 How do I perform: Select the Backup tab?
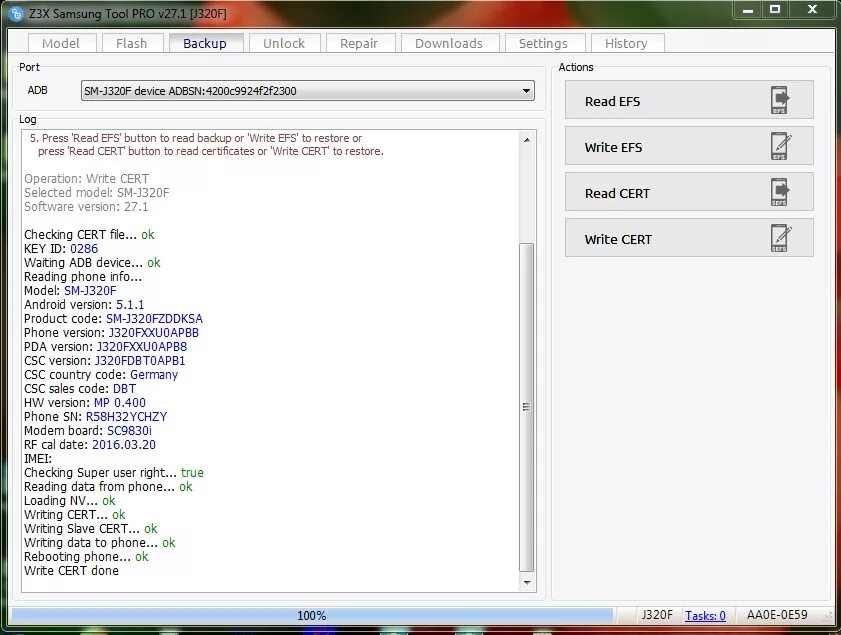(205, 43)
